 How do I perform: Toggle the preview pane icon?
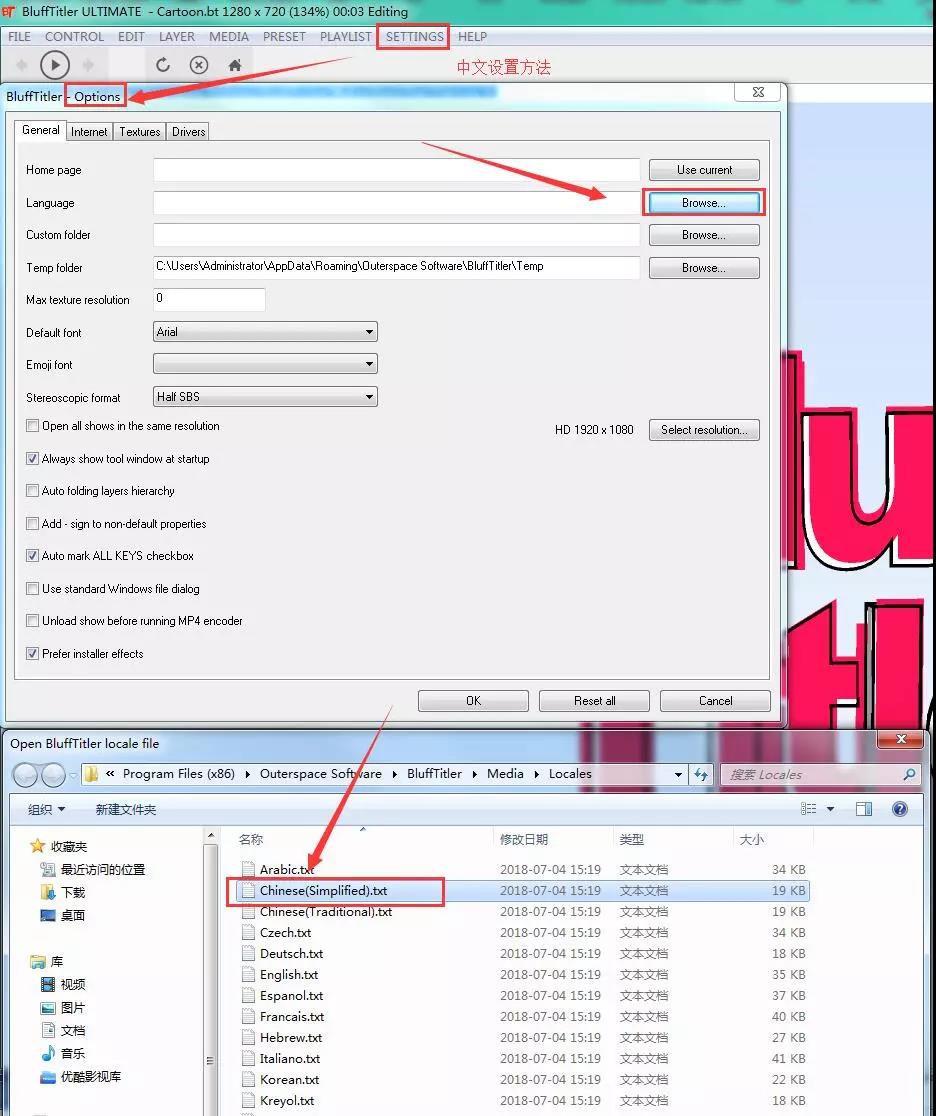pos(864,809)
